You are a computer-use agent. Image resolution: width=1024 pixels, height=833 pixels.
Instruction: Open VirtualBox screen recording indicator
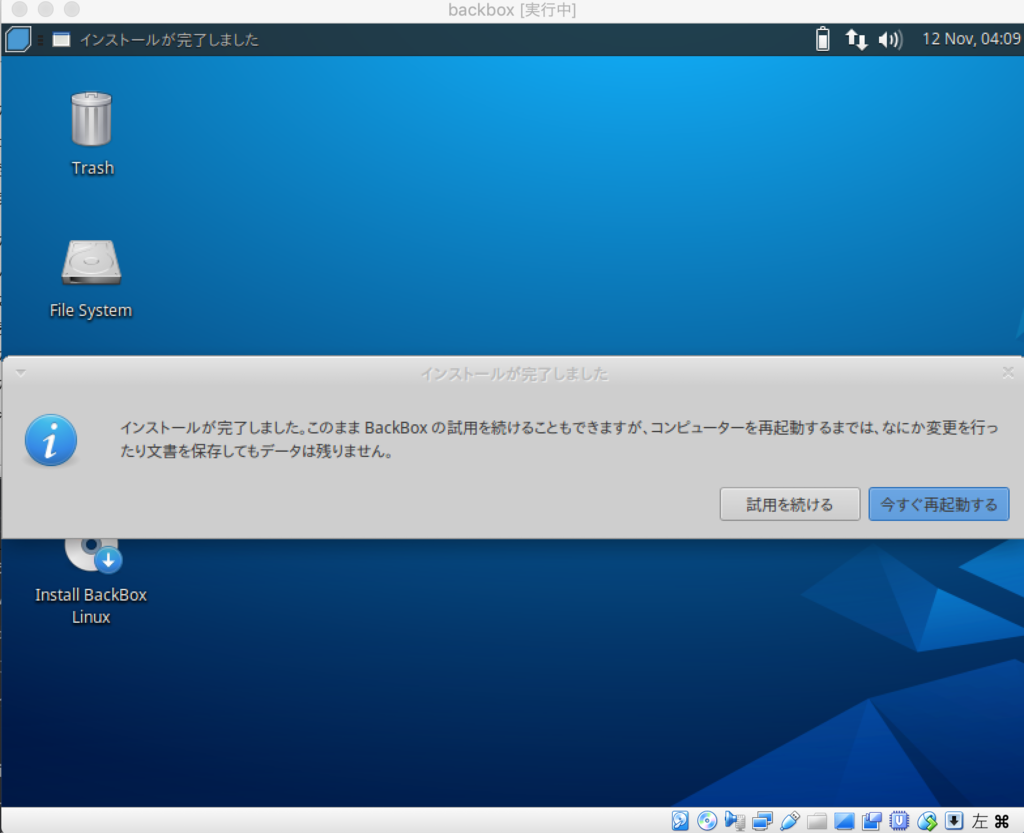click(872, 821)
